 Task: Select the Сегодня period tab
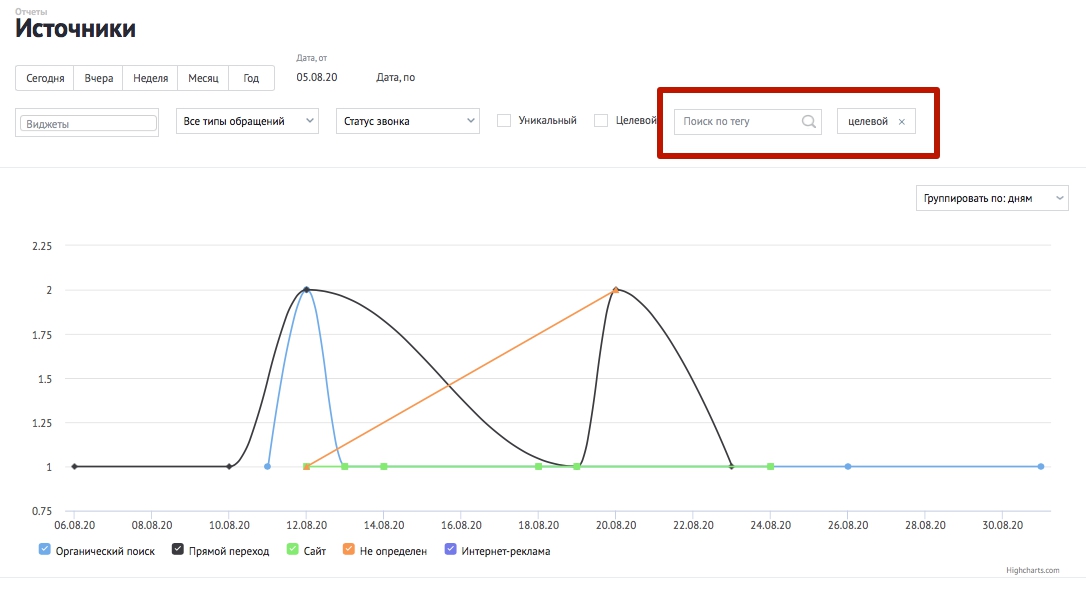[x=45, y=78]
